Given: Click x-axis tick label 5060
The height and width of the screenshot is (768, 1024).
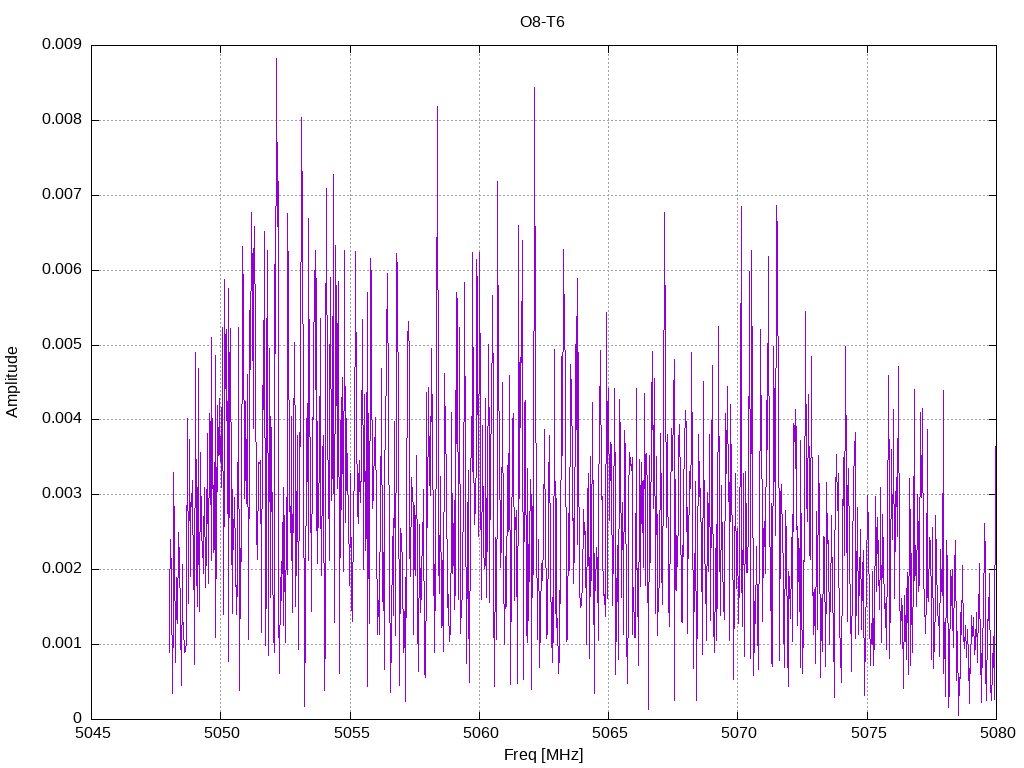Looking at the screenshot, I should point(481,733).
